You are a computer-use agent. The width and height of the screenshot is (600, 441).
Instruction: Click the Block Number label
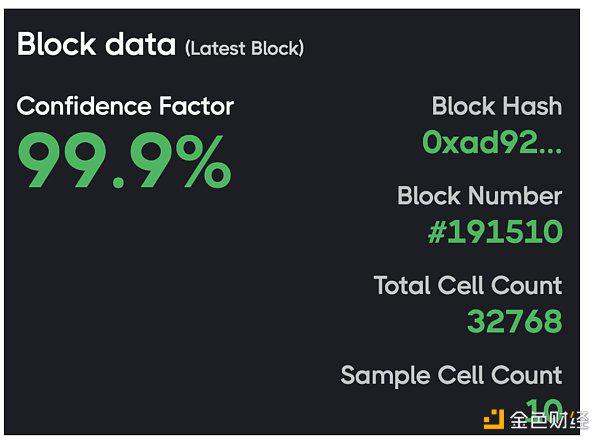point(479,196)
